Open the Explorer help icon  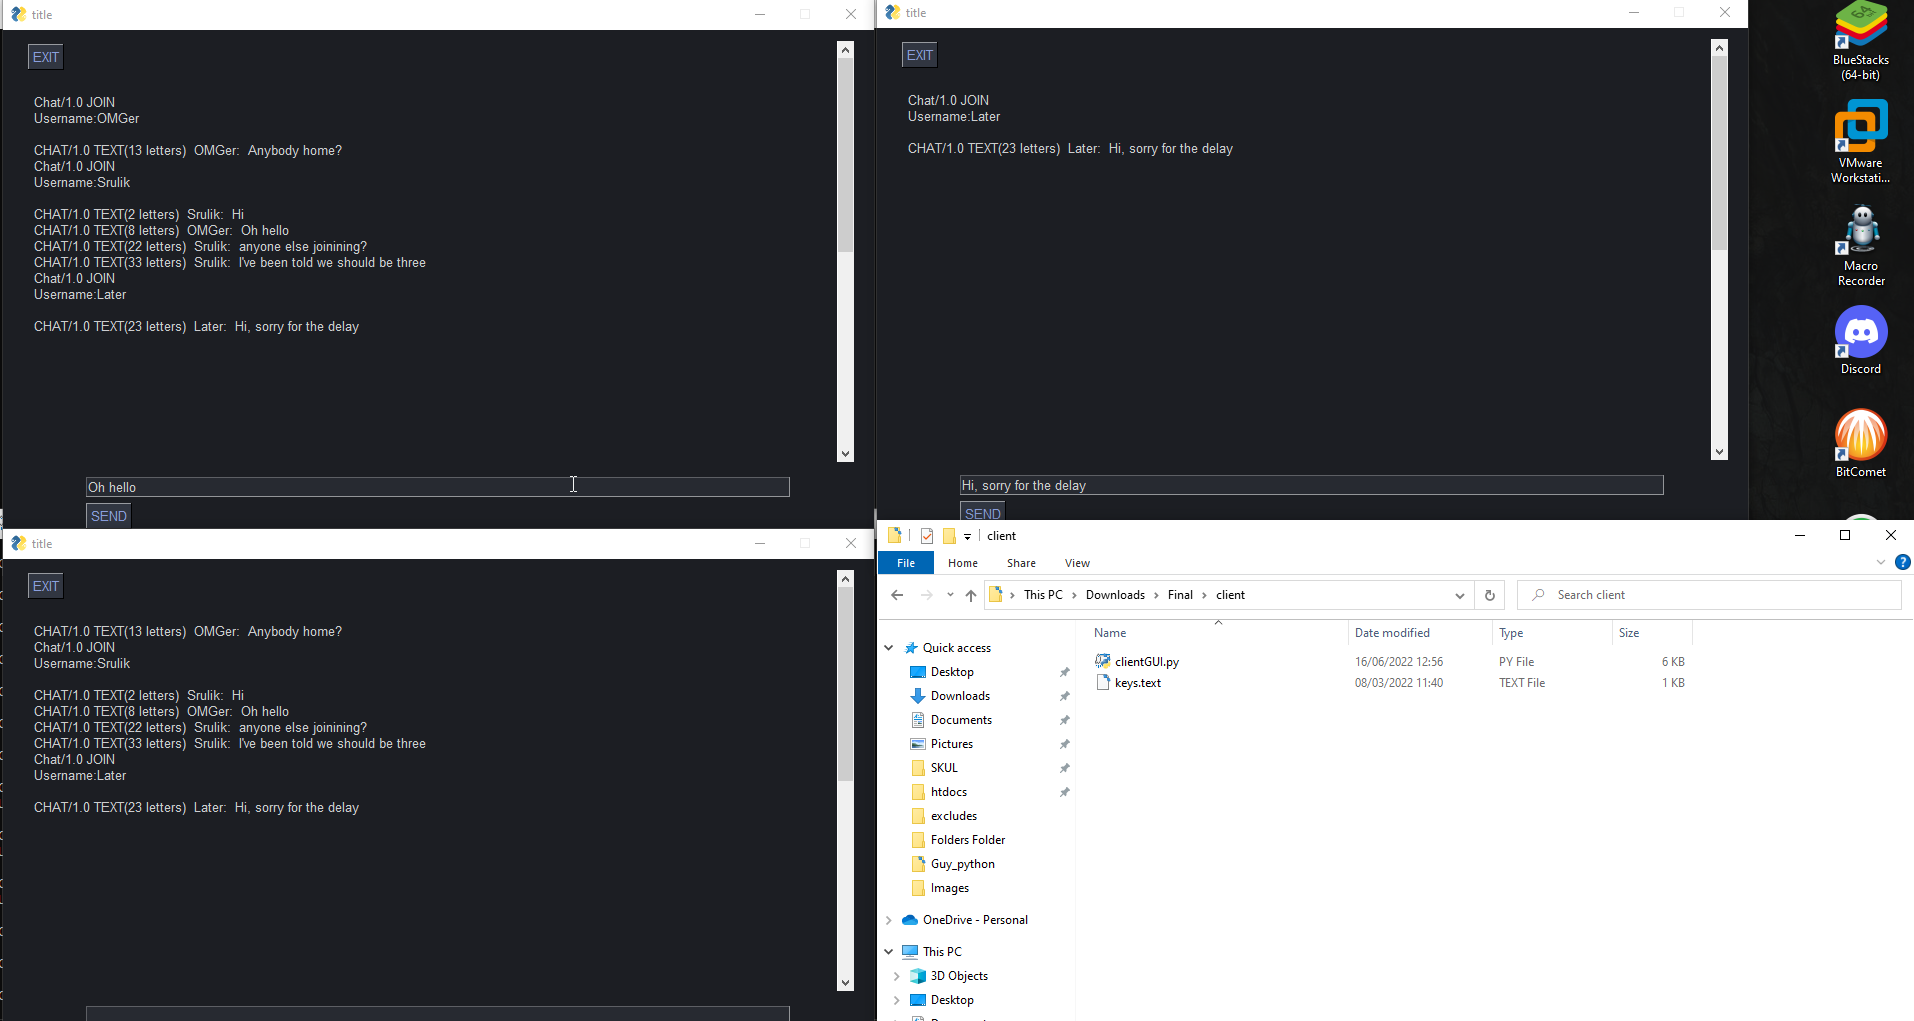(1902, 563)
